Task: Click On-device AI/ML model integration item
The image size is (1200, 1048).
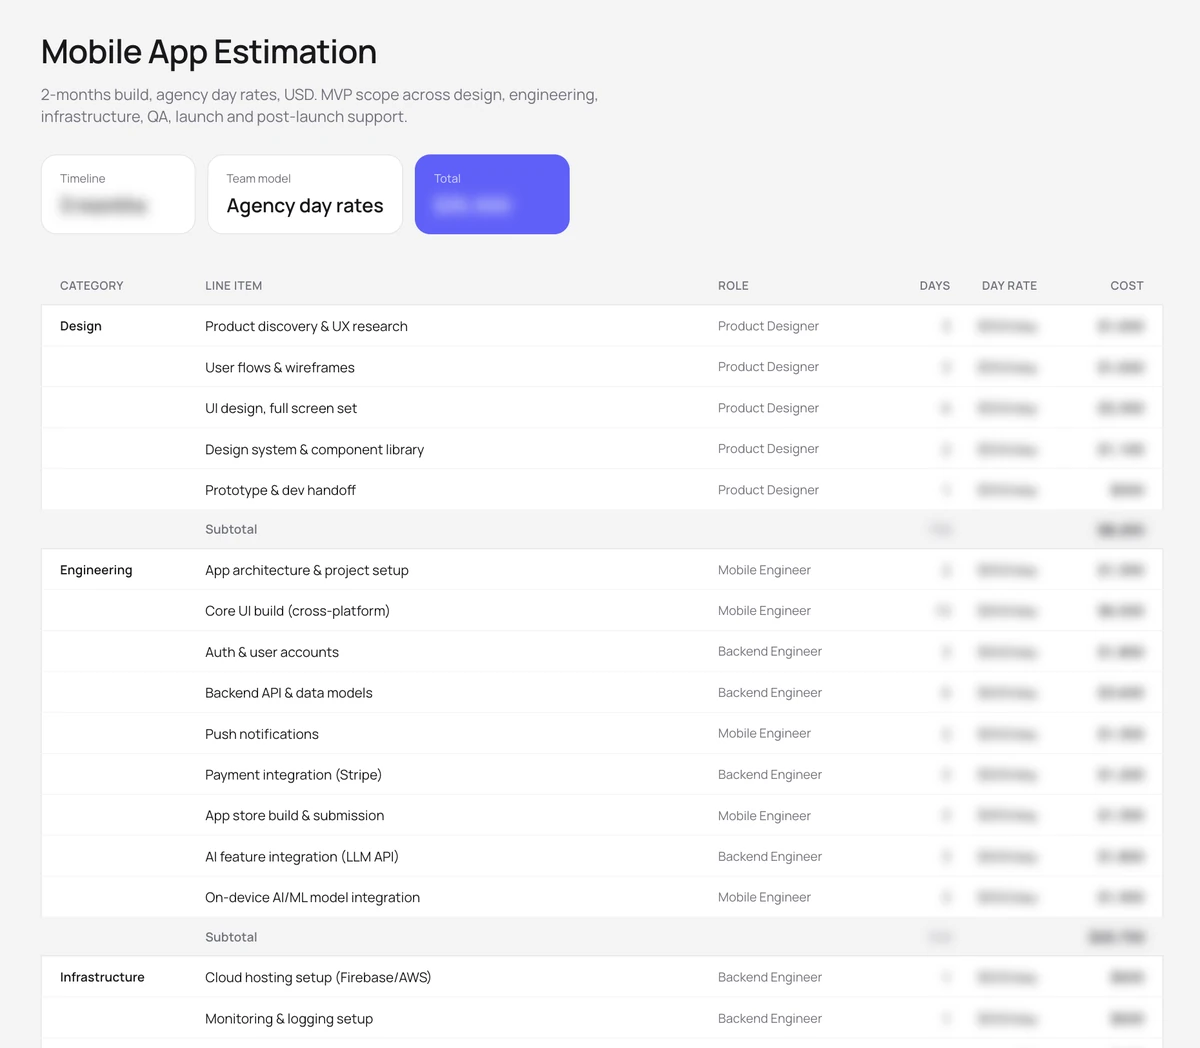Action: (312, 898)
